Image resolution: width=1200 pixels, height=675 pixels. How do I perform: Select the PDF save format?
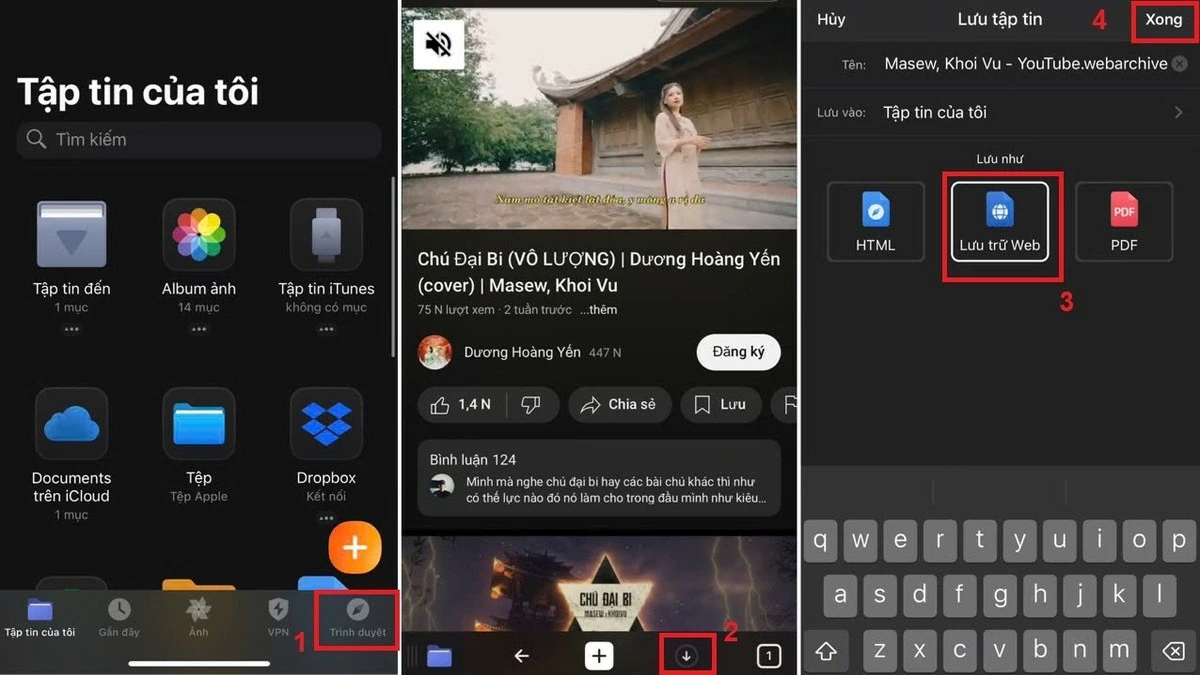(1124, 221)
